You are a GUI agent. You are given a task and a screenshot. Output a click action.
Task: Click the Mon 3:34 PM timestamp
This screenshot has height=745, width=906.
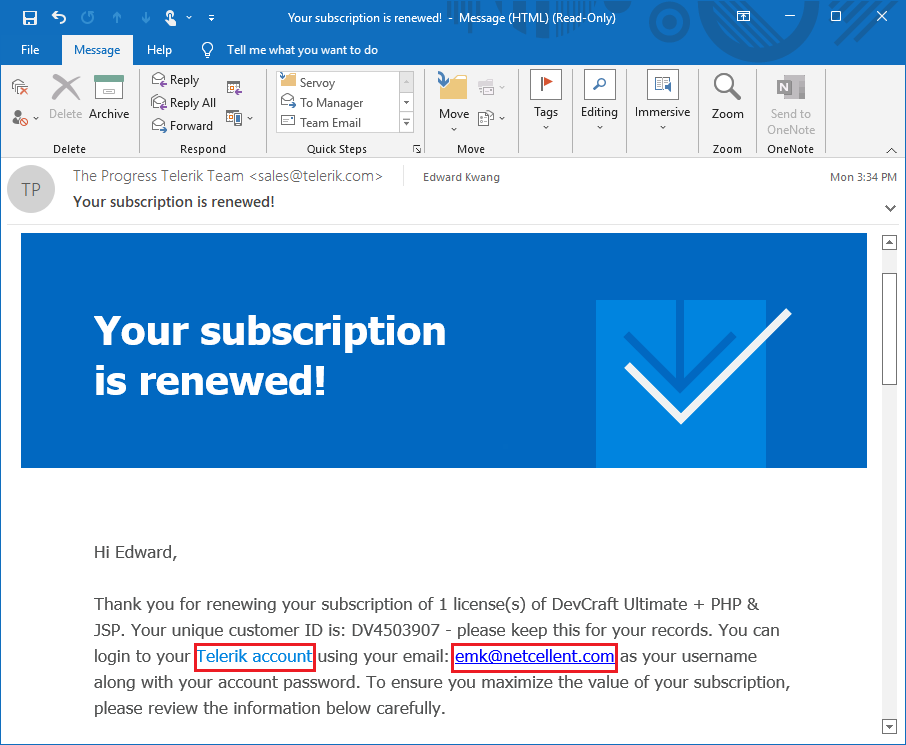[x=863, y=177]
